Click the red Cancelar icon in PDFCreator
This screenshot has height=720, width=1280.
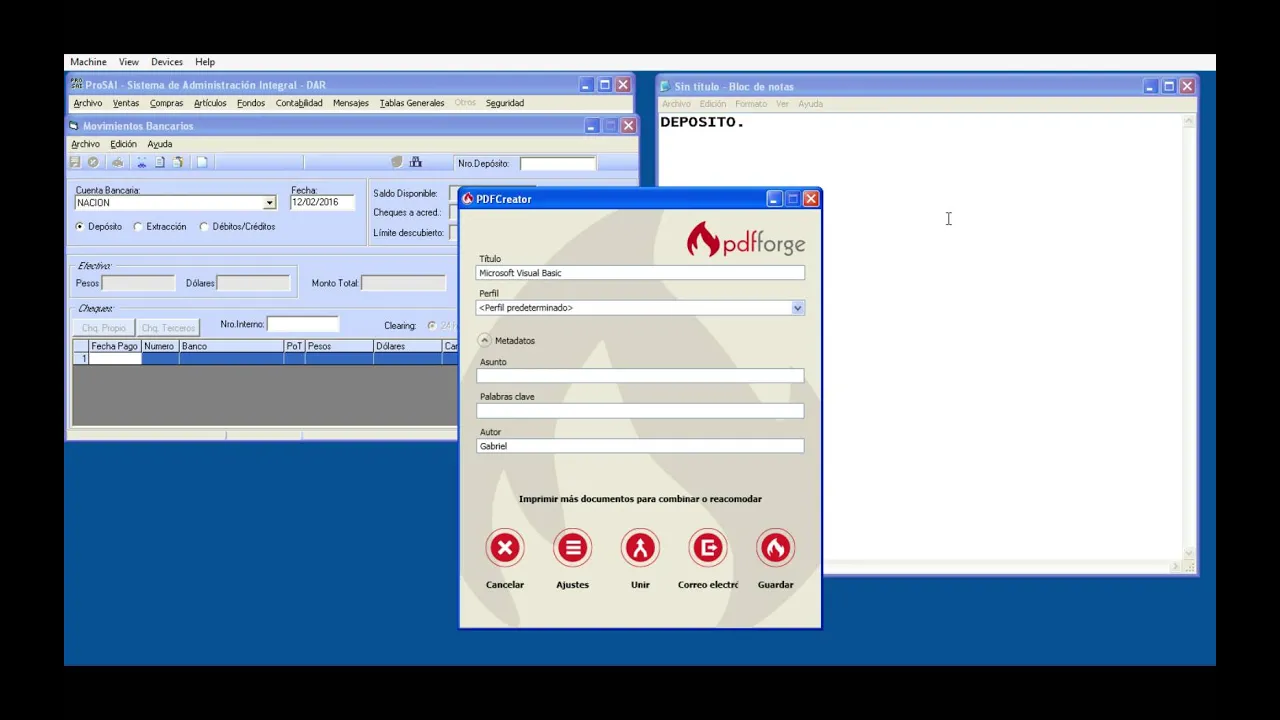(x=505, y=548)
